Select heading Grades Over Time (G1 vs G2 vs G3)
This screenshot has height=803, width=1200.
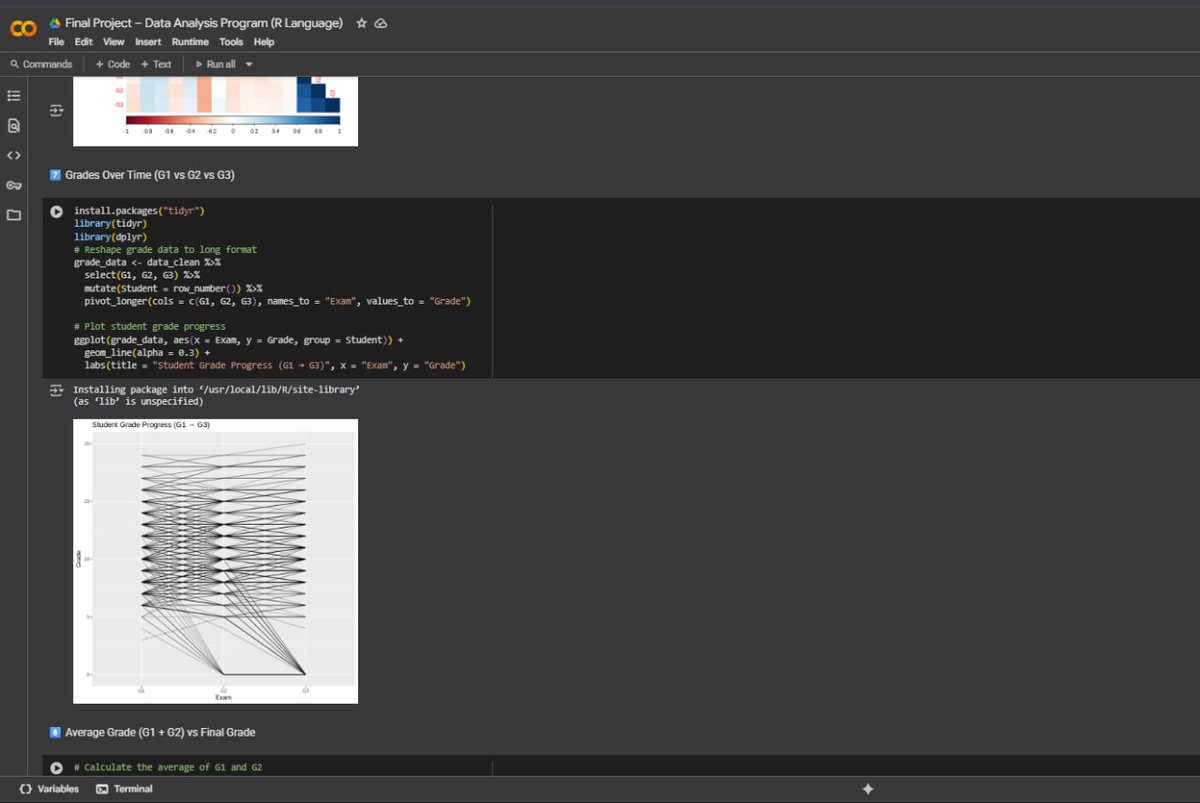click(x=150, y=175)
